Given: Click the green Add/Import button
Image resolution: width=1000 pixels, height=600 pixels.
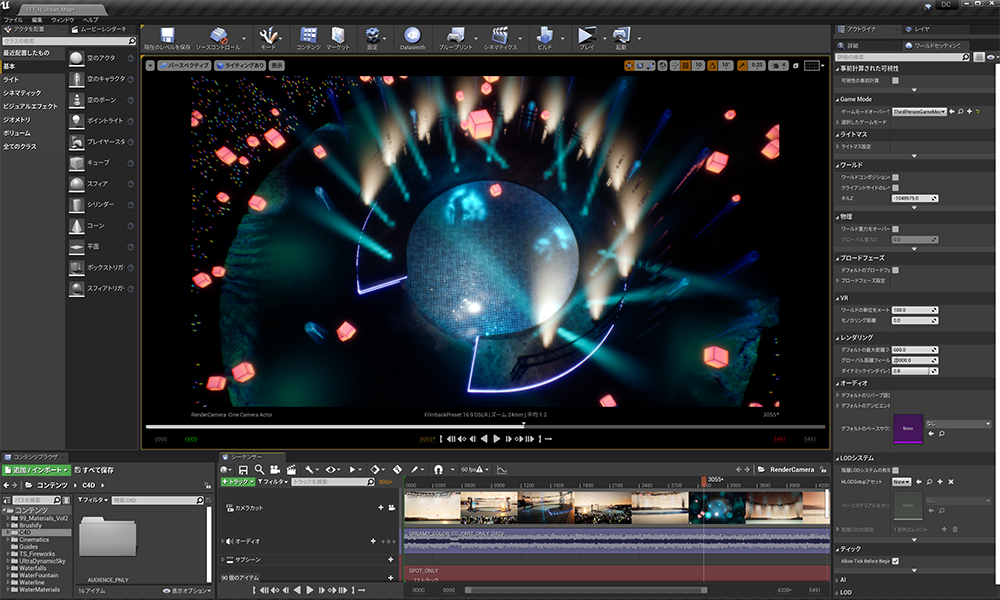Looking at the screenshot, I should click(x=36, y=469).
